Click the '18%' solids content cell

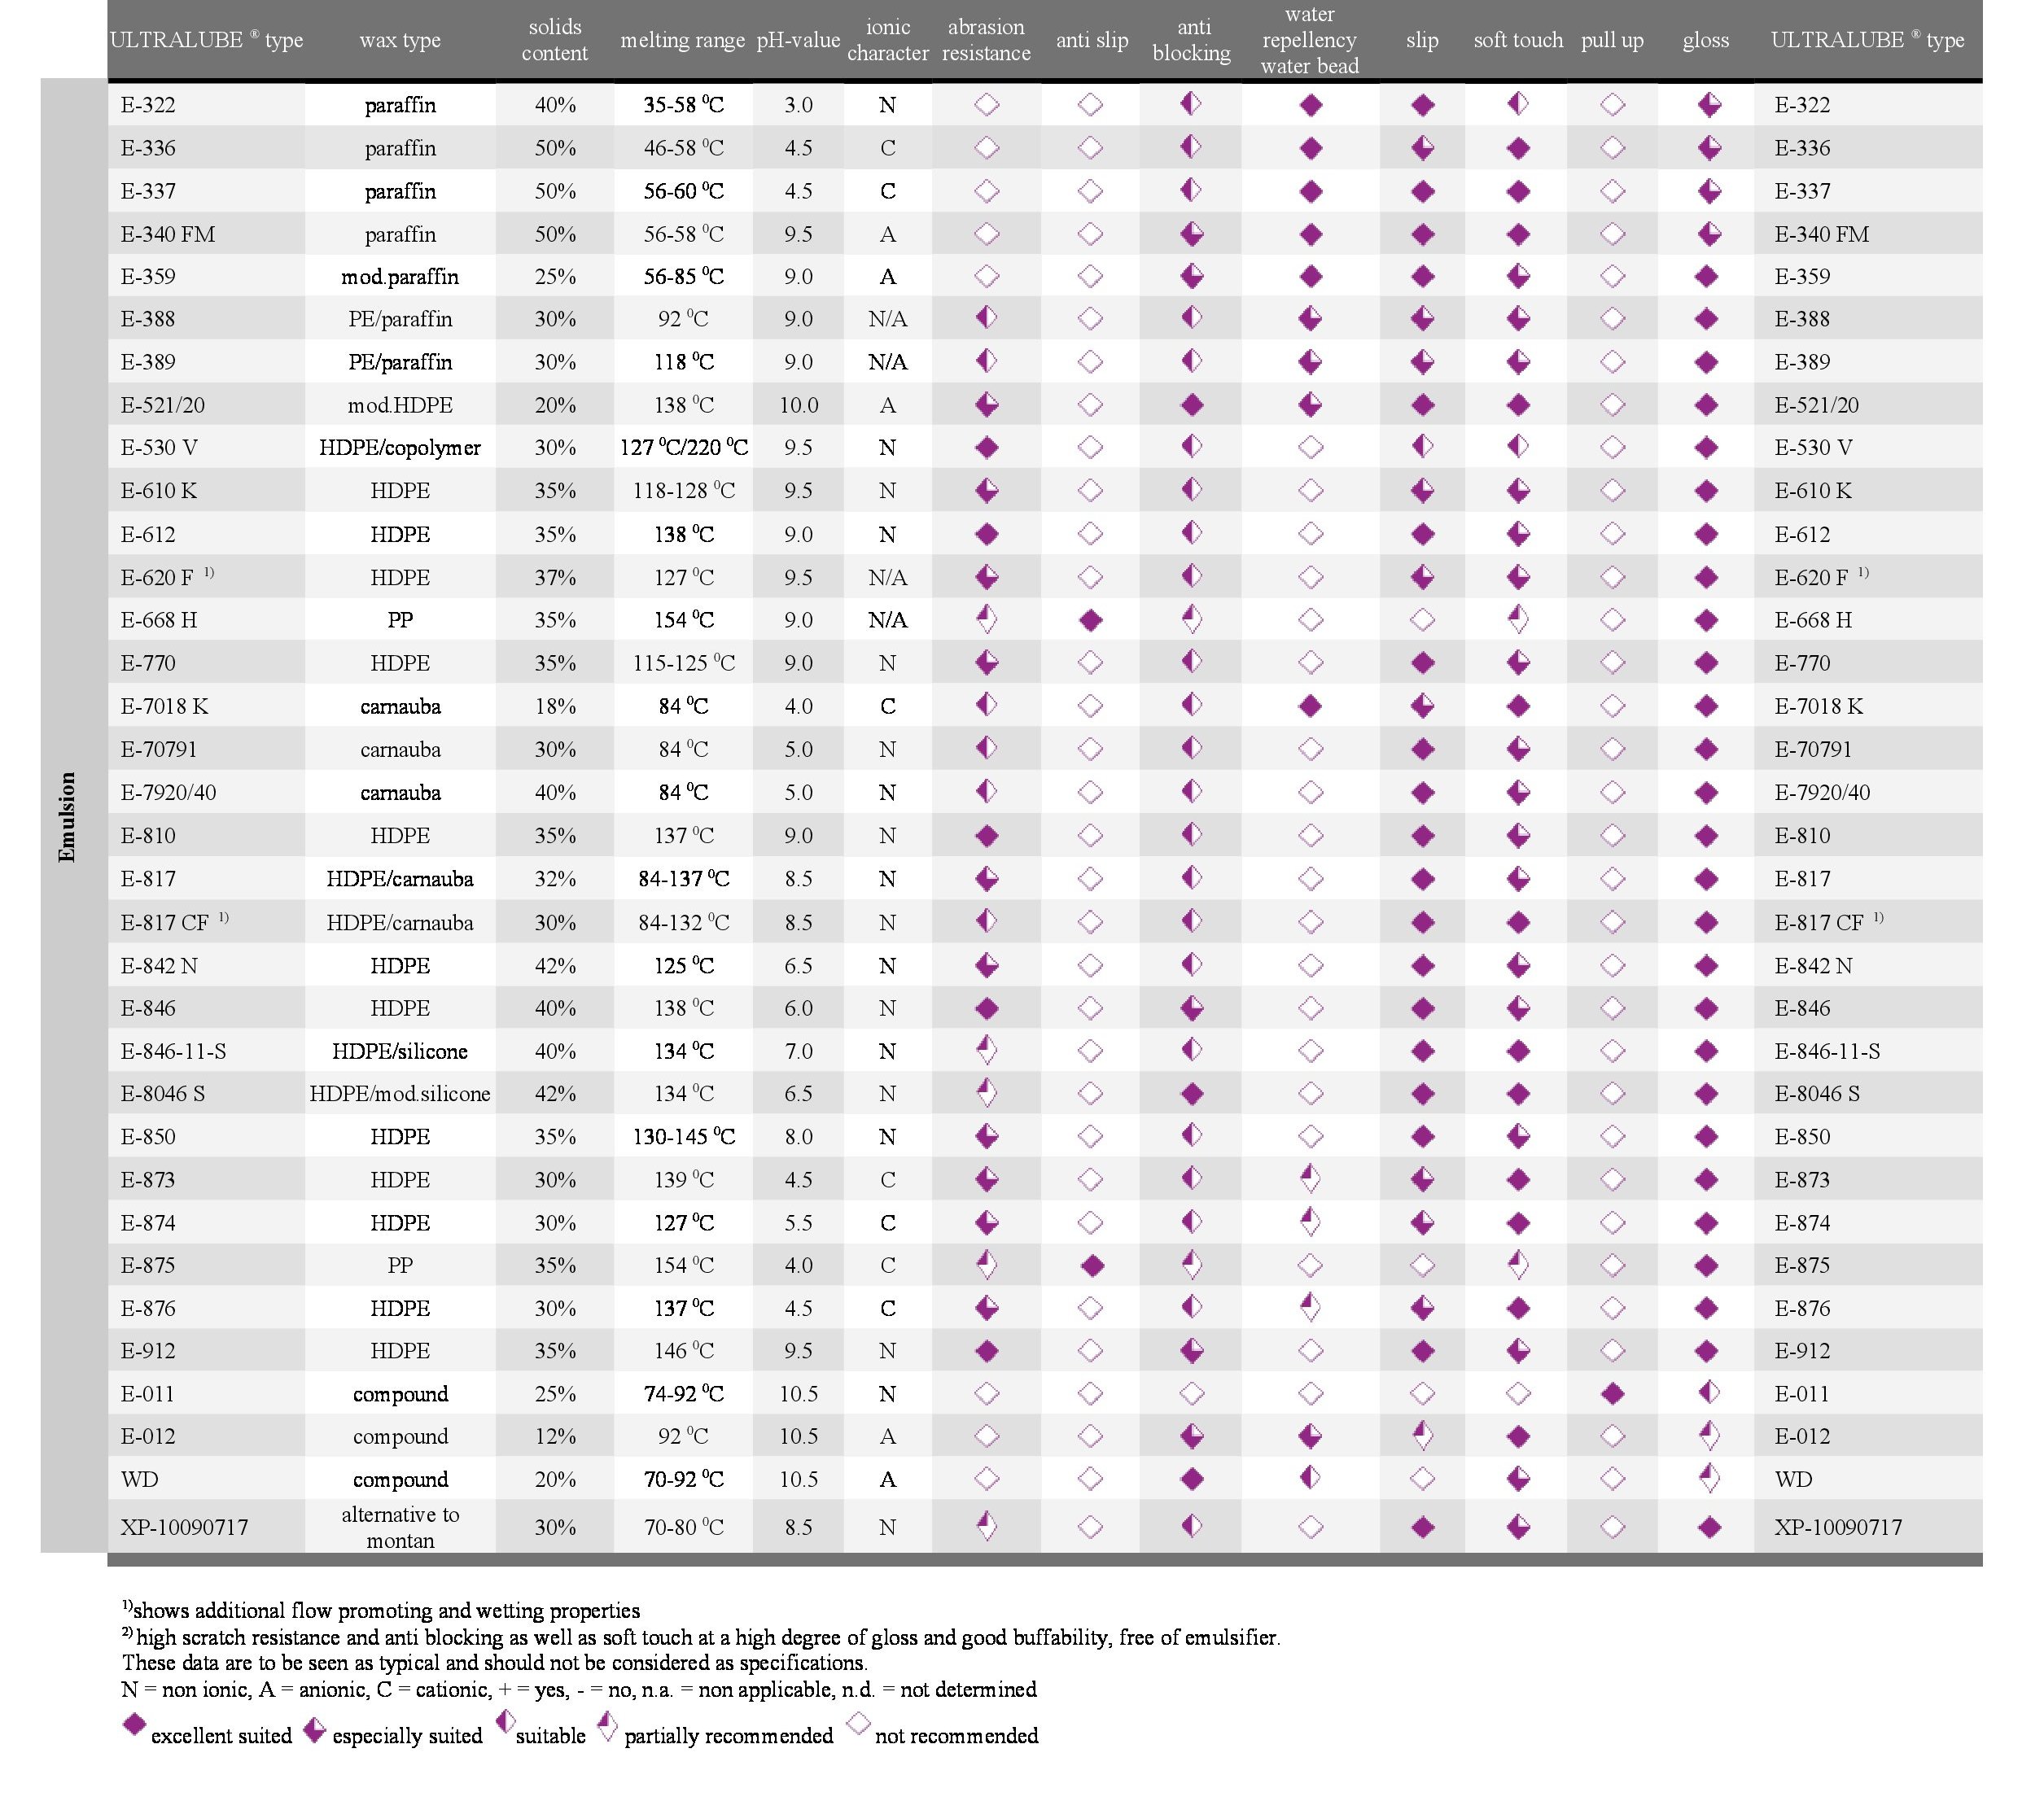555,706
